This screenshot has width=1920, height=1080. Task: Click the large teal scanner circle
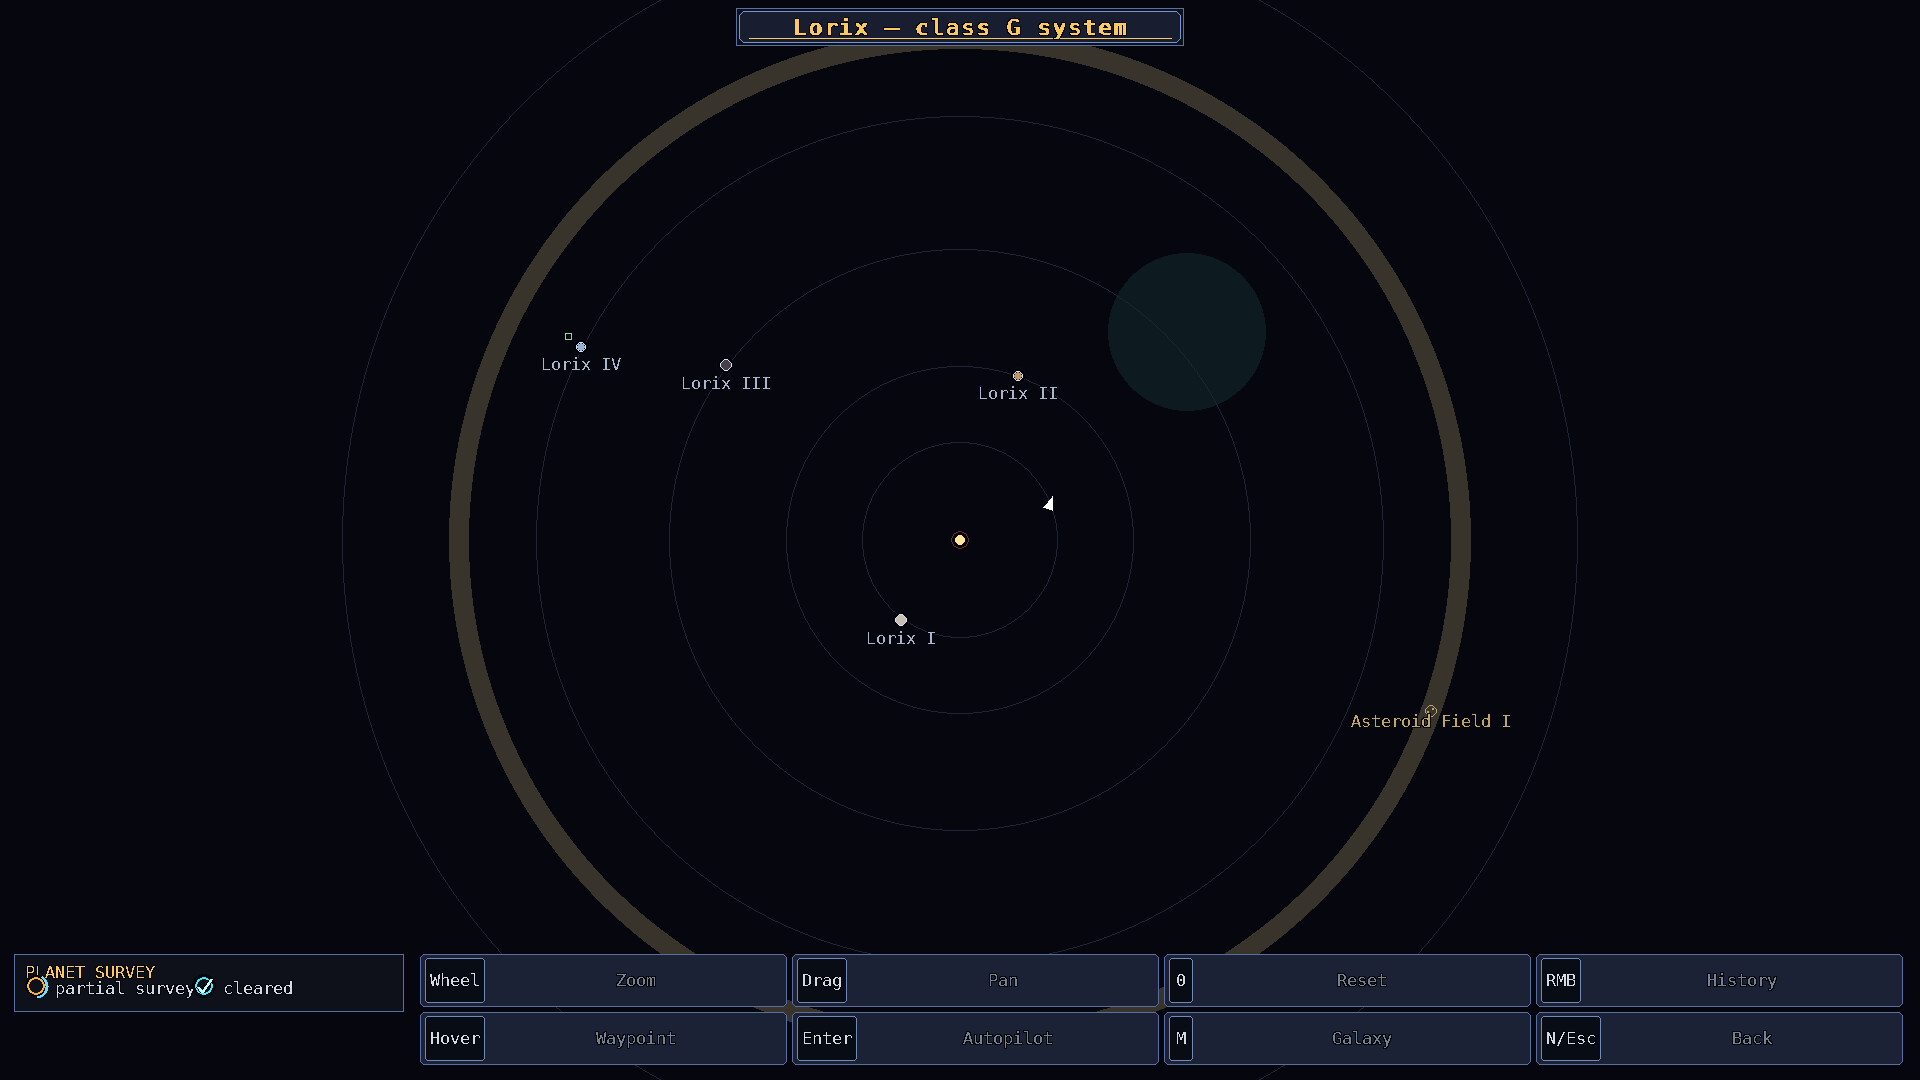tap(1187, 332)
